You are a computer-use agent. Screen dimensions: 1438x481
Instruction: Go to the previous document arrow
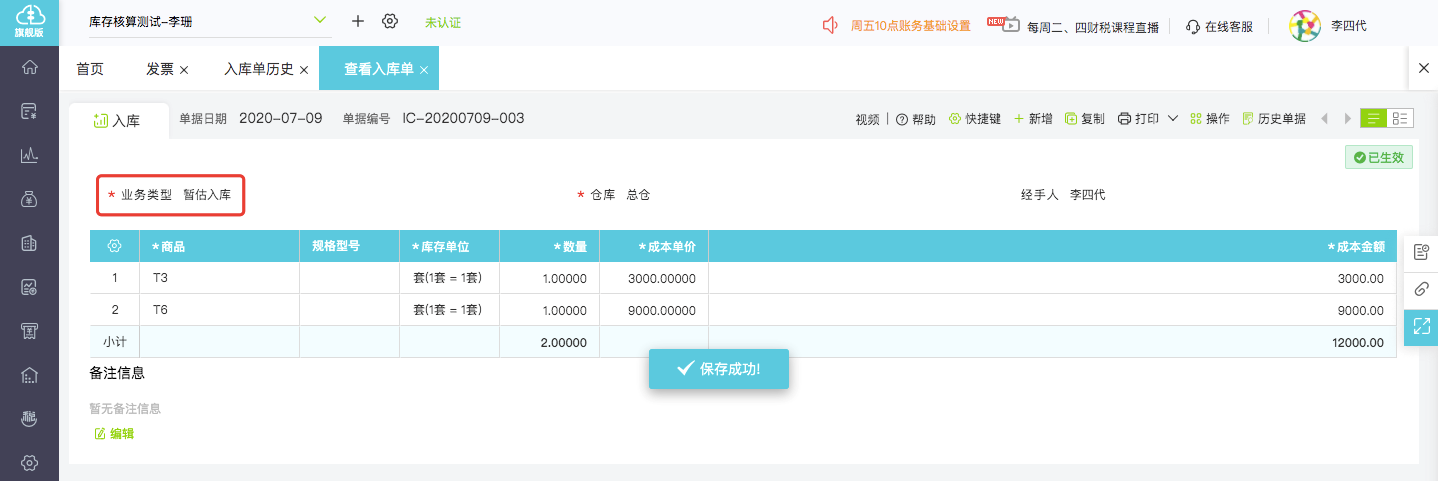coord(1325,119)
